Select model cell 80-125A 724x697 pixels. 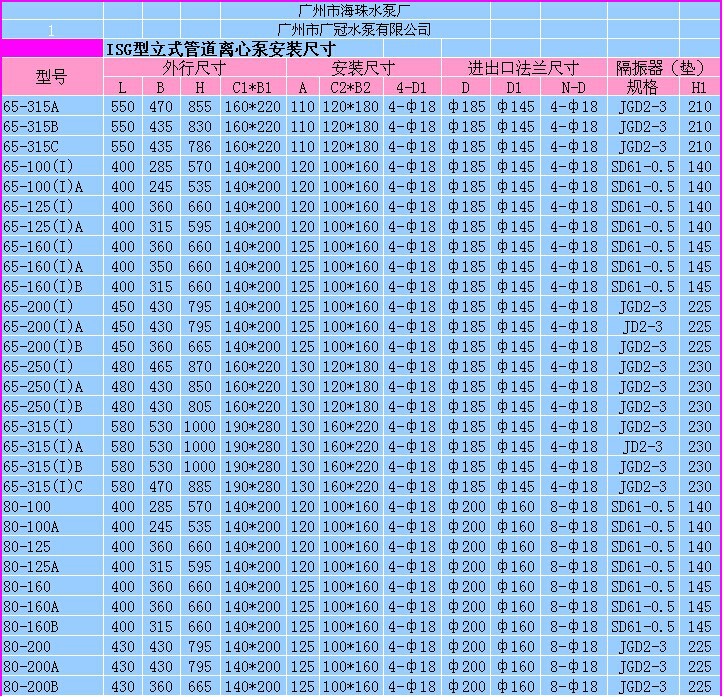click(x=52, y=566)
